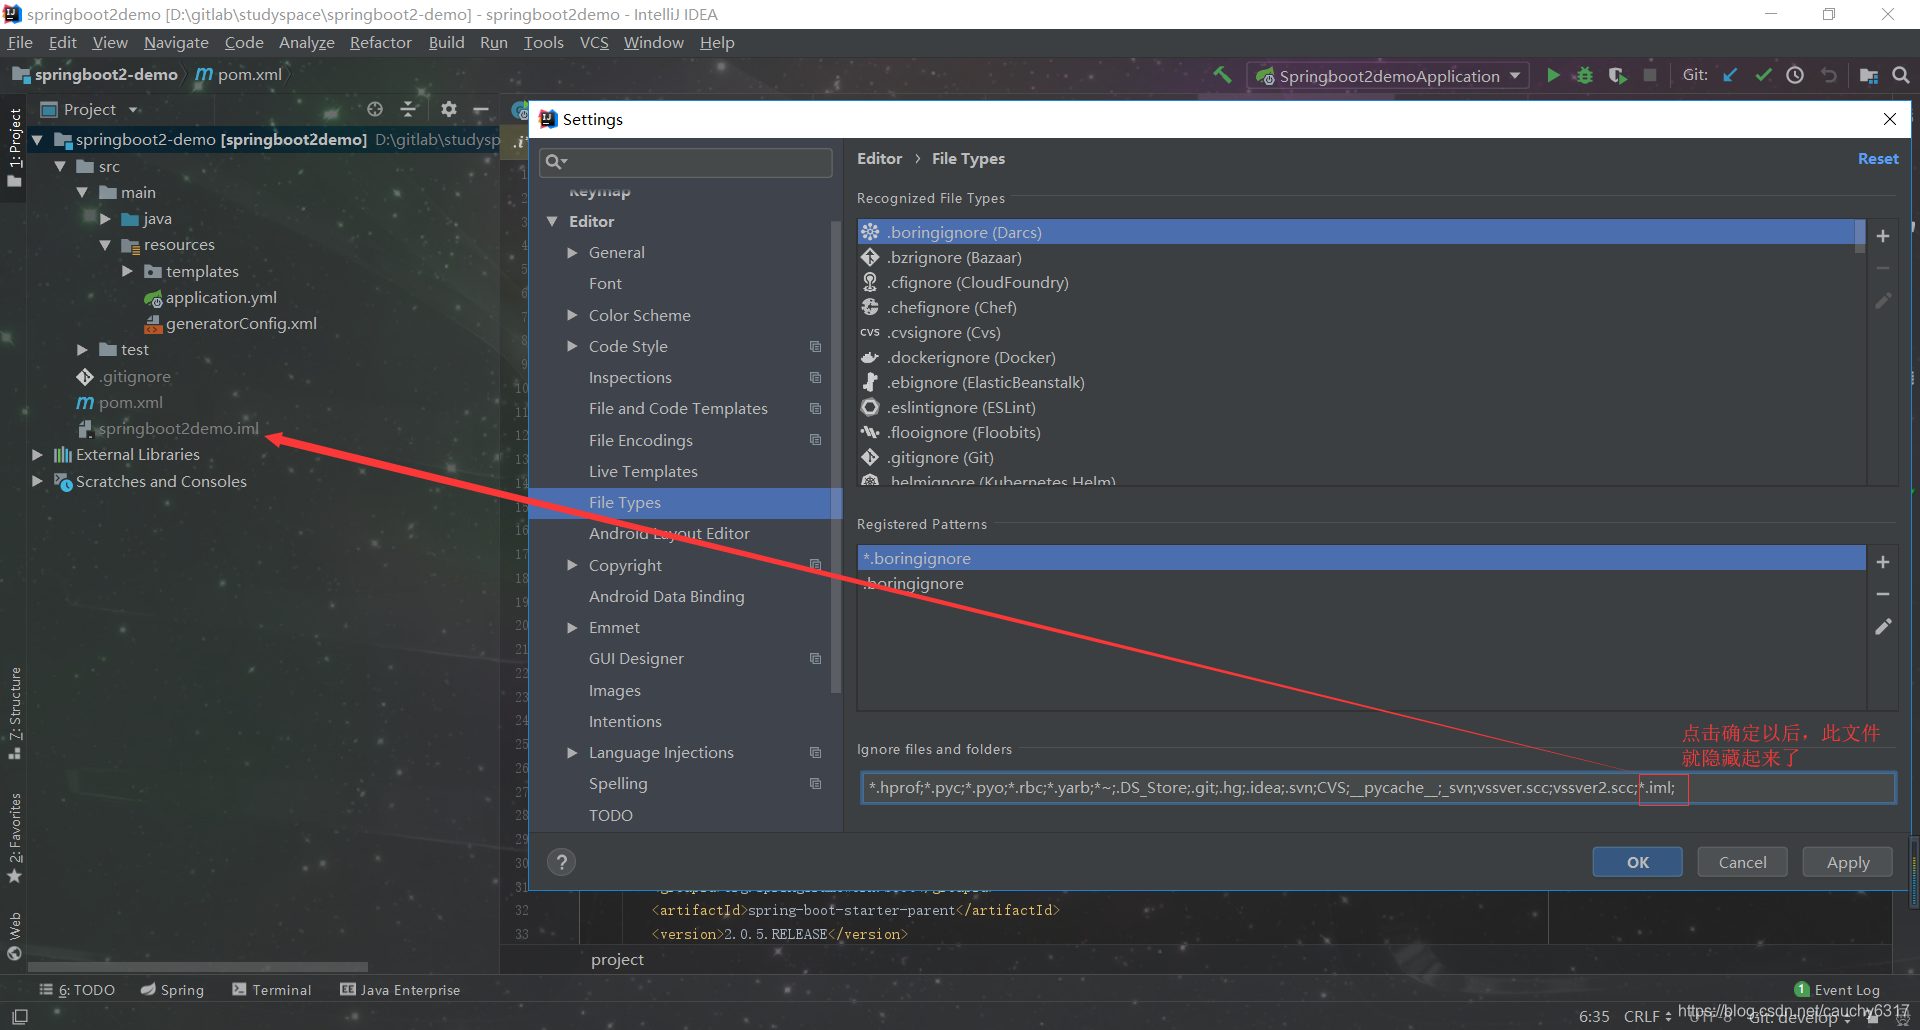Open the Event Log
The width and height of the screenshot is (1920, 1030).
click(x=1837, y=990)
